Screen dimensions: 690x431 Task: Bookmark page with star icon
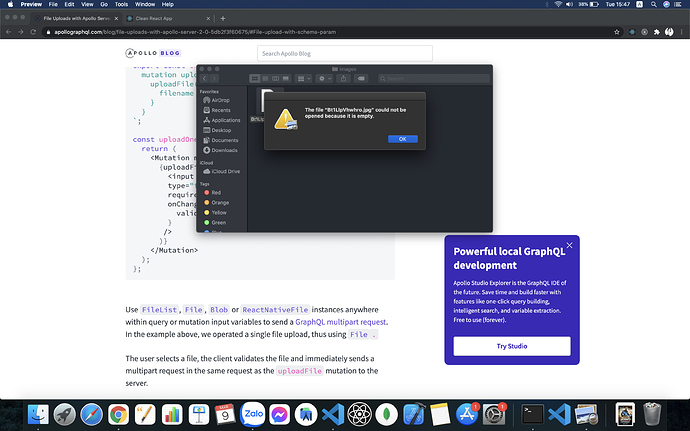click(x=617, y=32)
